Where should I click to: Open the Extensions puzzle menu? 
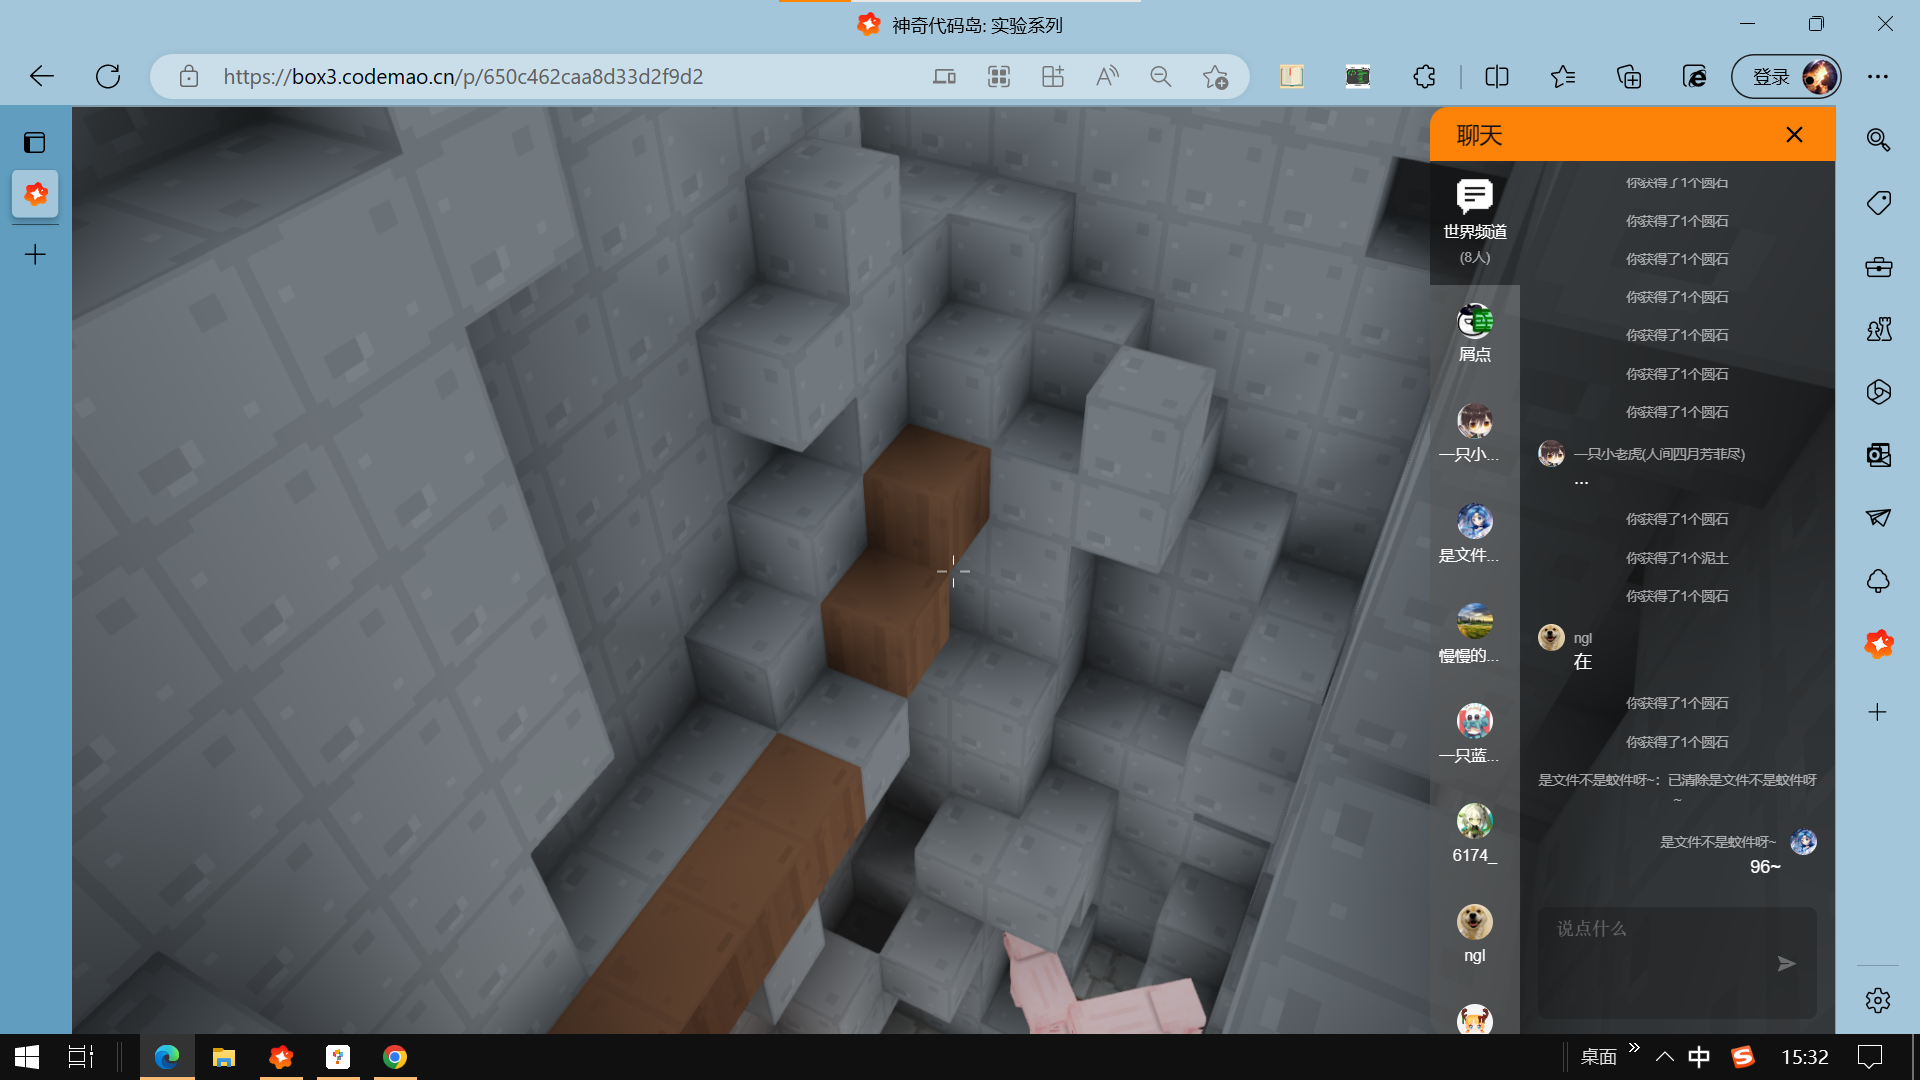tap(1424, 76)
